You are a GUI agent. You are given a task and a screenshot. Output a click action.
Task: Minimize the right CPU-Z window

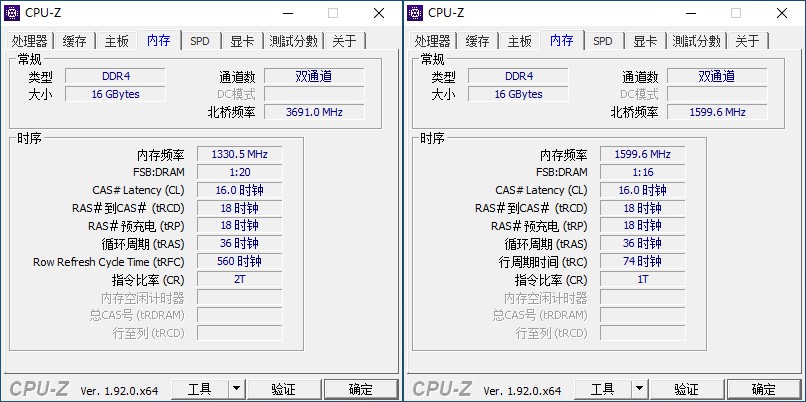(x=690, y=13)
